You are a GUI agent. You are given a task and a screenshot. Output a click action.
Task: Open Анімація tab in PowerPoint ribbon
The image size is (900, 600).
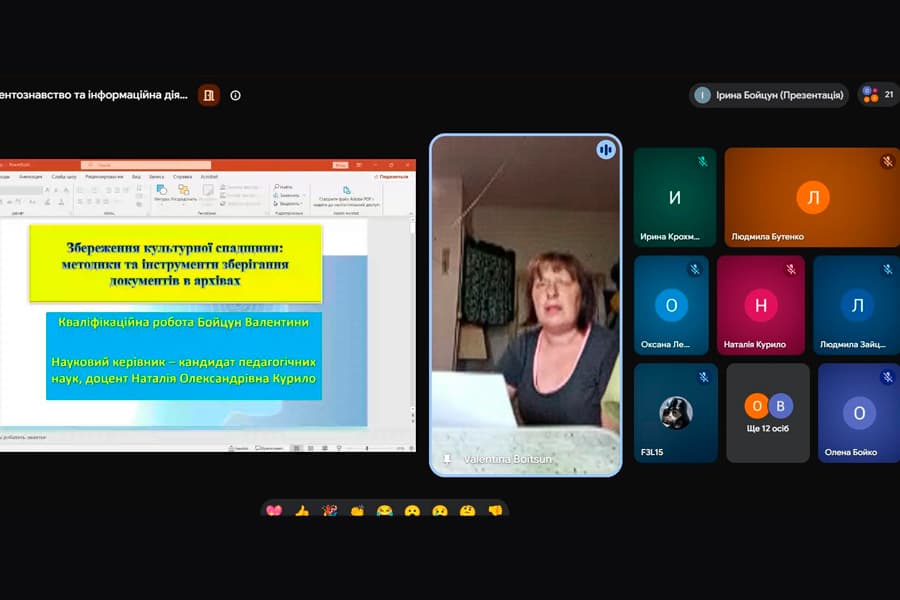pos(30,177)
